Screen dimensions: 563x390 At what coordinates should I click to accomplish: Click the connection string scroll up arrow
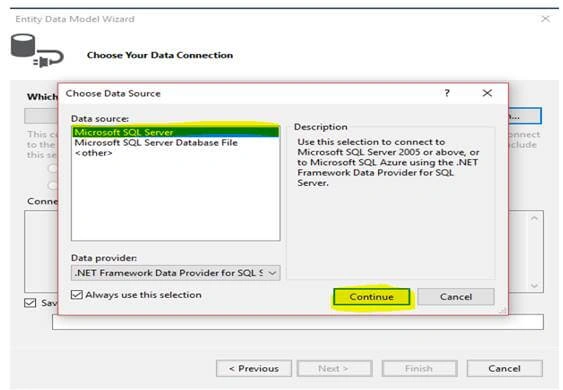coord(534,218)
